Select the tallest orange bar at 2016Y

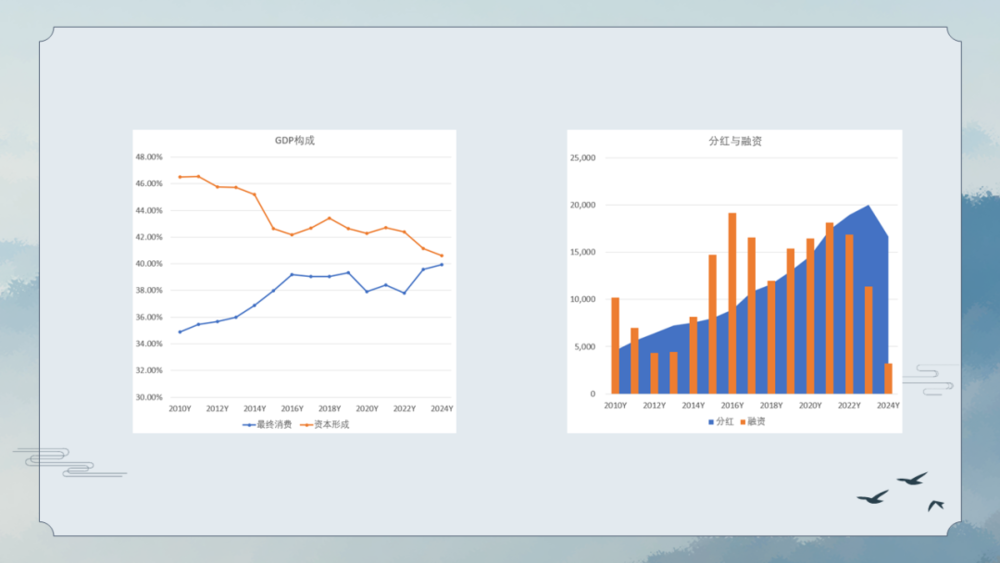(x=732, y=303)
